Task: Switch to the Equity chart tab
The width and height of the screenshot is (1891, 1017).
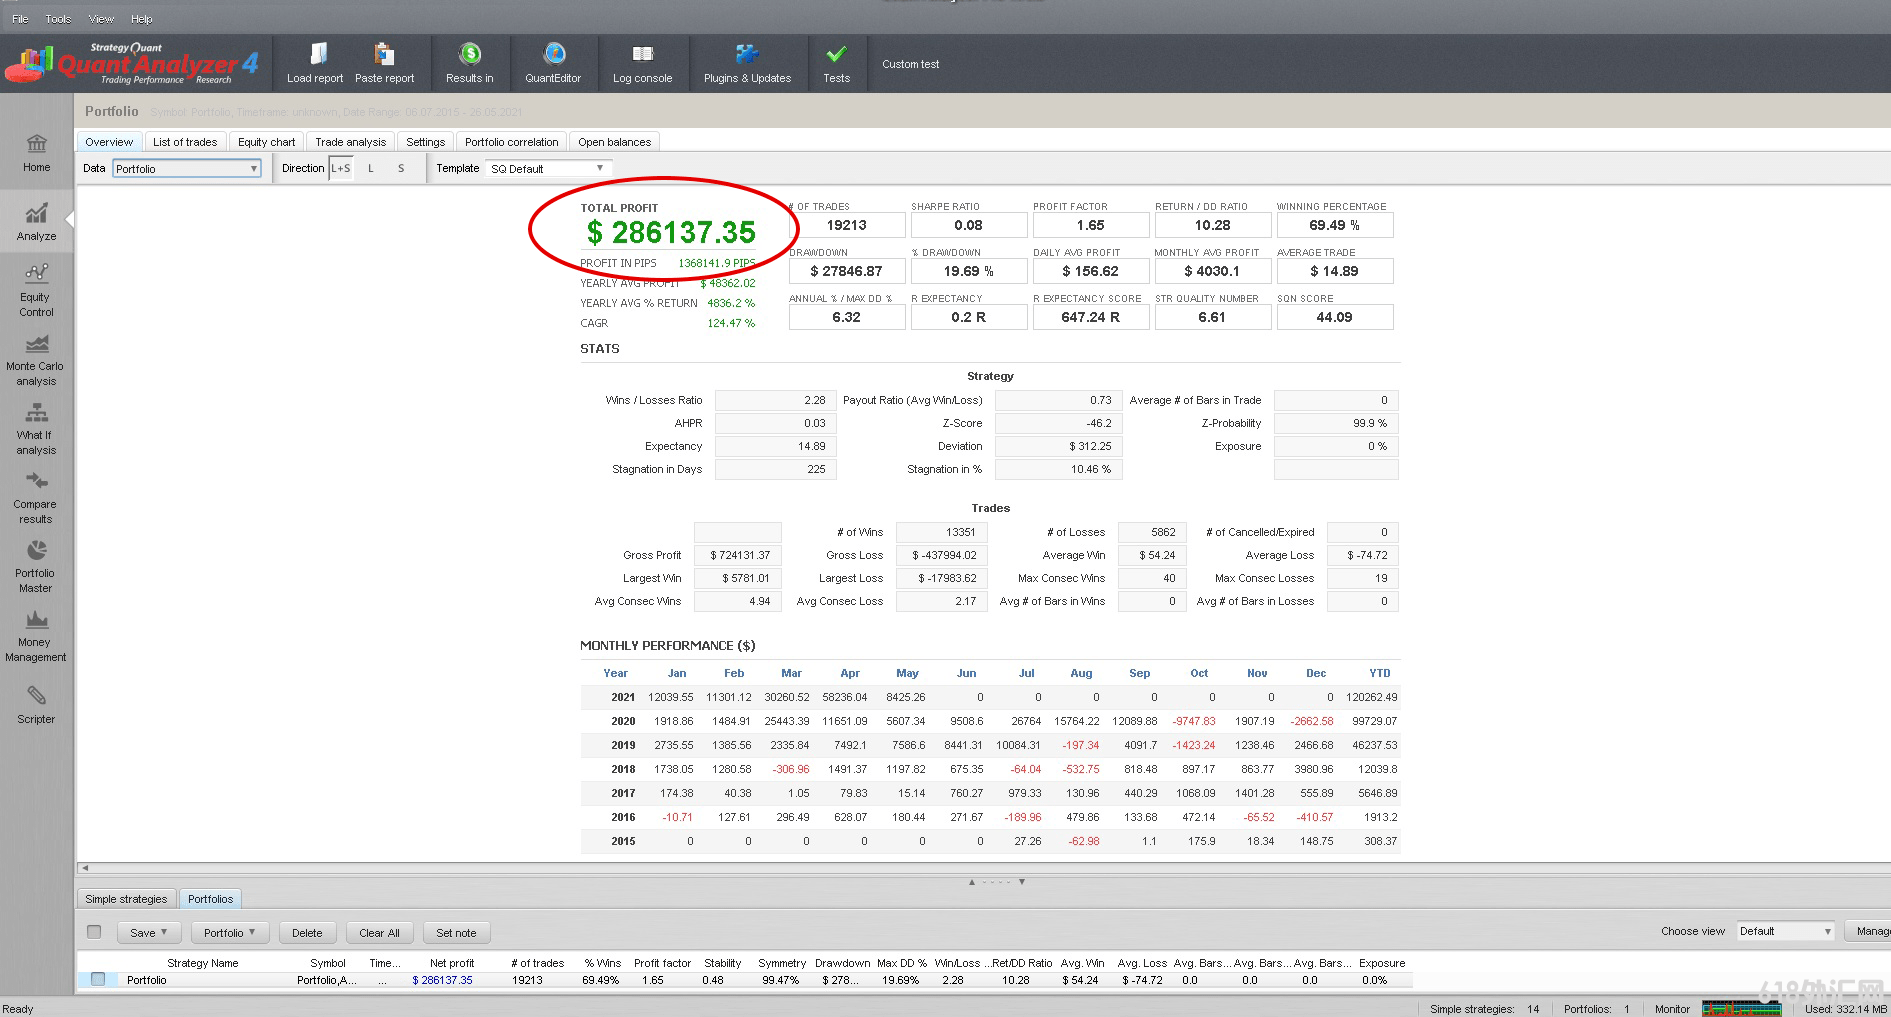Action: (x=266, y=142)
